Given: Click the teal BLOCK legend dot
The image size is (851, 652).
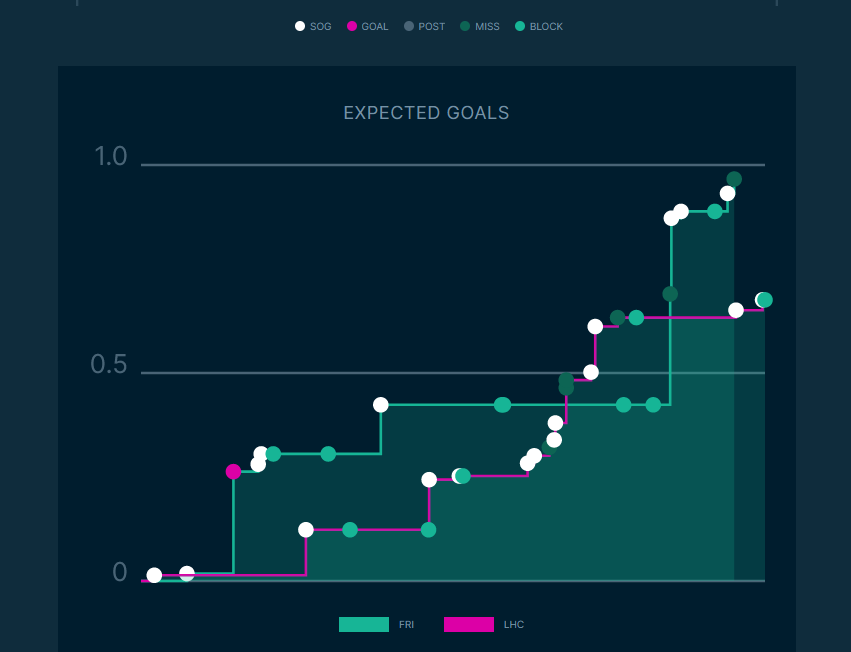Looking at the screenshot, I should tap(519, 27).
